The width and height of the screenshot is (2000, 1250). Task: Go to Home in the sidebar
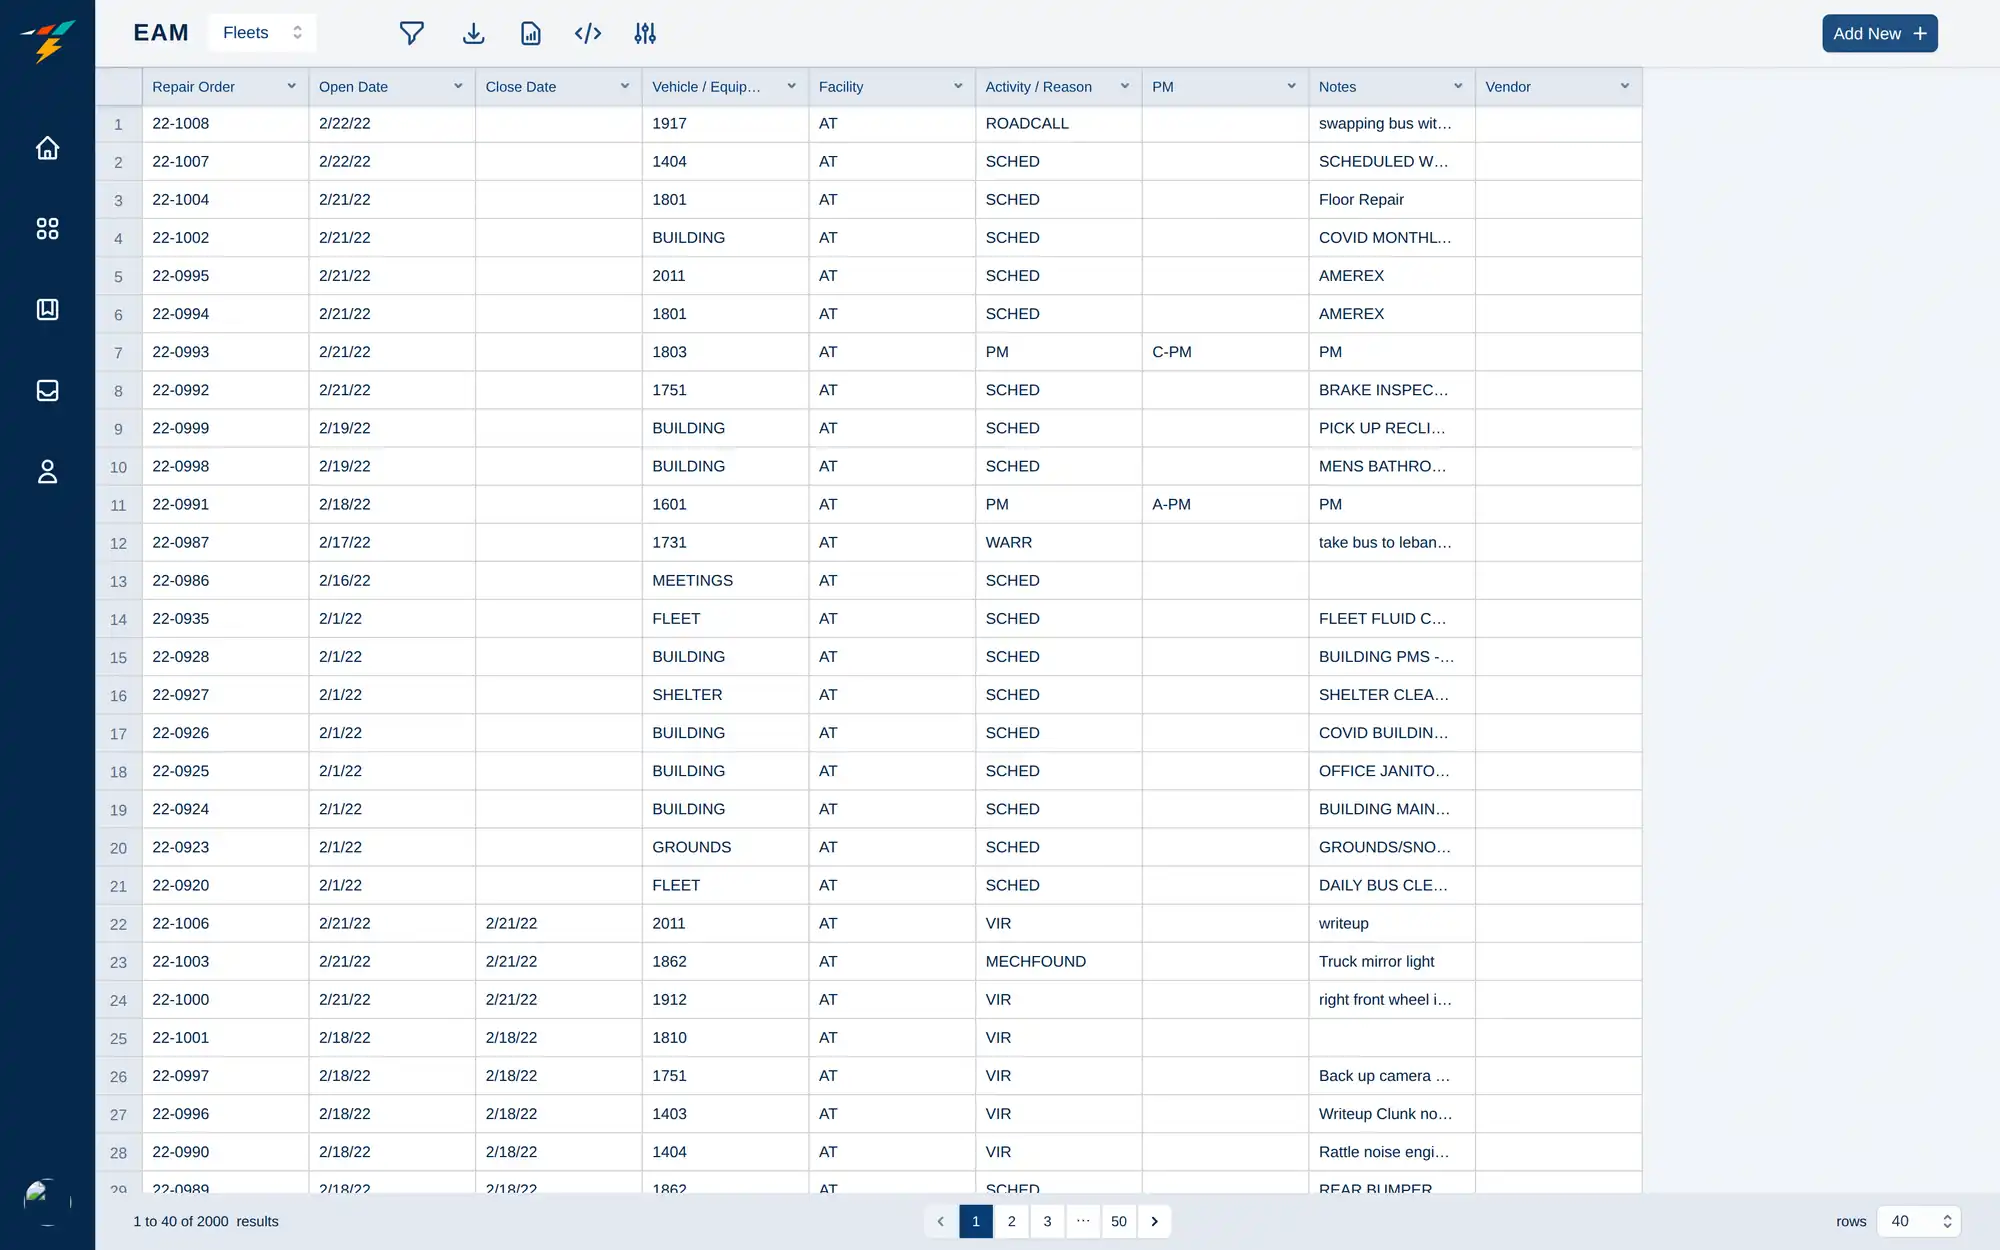(47, 148)
